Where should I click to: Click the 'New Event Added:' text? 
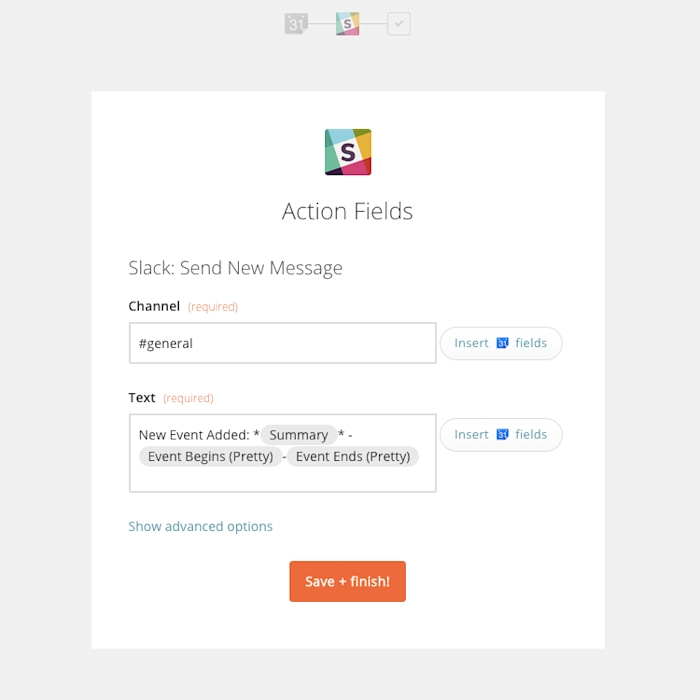pos(193,435)
